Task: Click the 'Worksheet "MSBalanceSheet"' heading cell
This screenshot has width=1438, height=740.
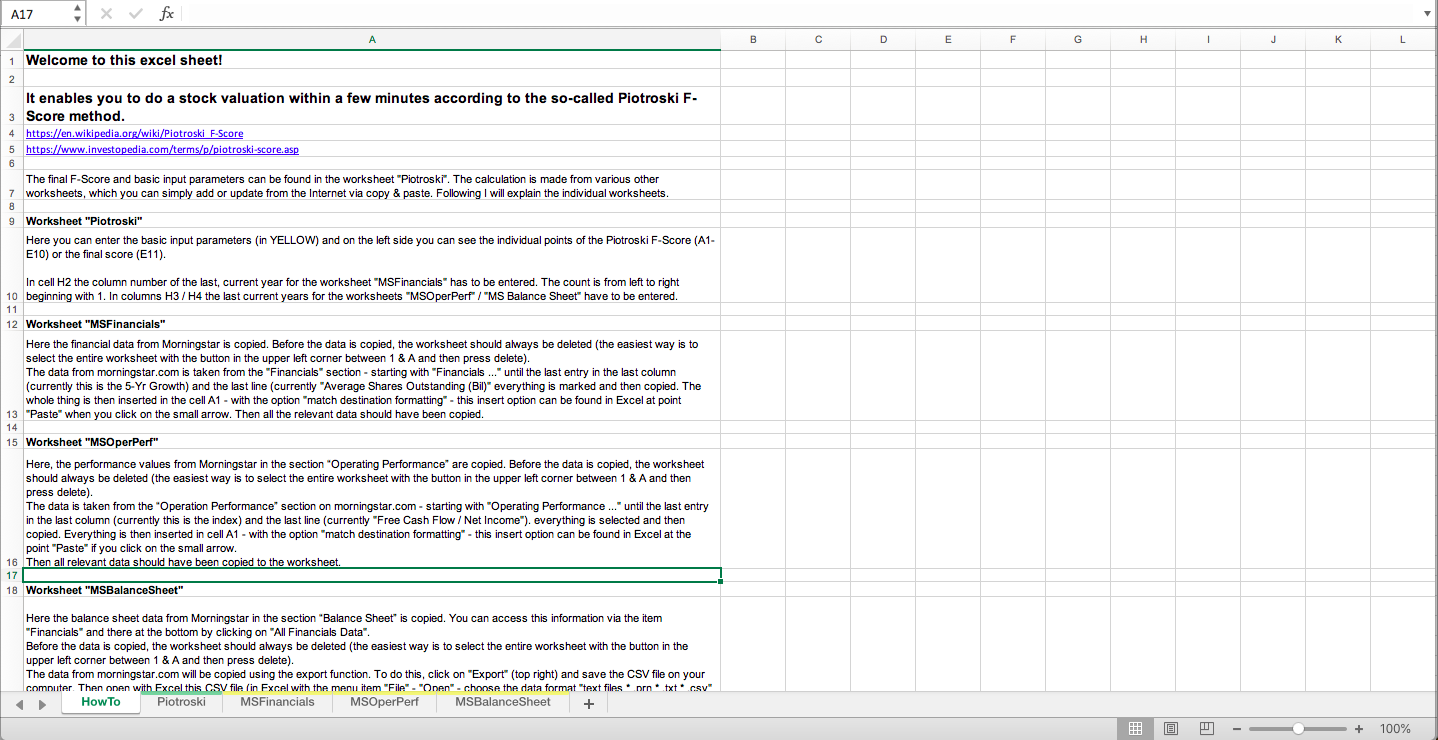Action: point(372,590)
